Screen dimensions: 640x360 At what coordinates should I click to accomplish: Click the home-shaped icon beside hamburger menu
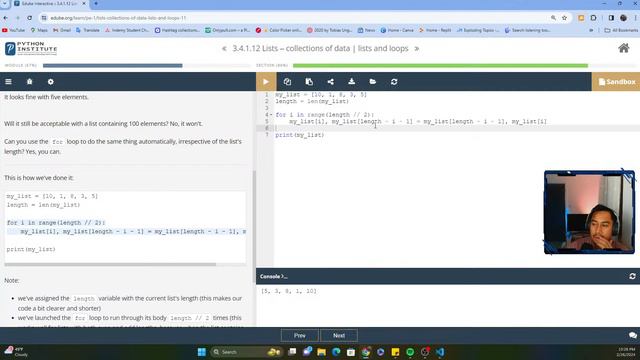(29, 82)
